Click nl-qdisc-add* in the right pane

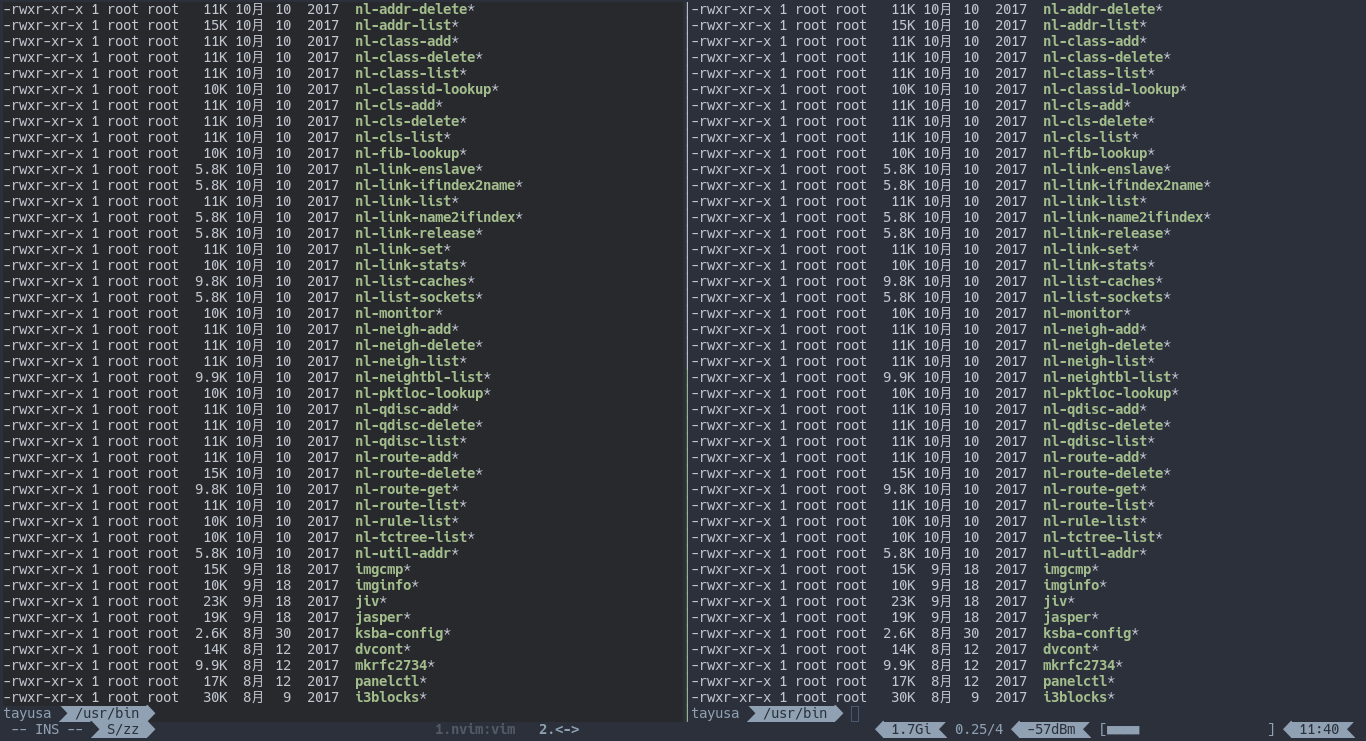pyautogui.click(x=1095, y=409)
